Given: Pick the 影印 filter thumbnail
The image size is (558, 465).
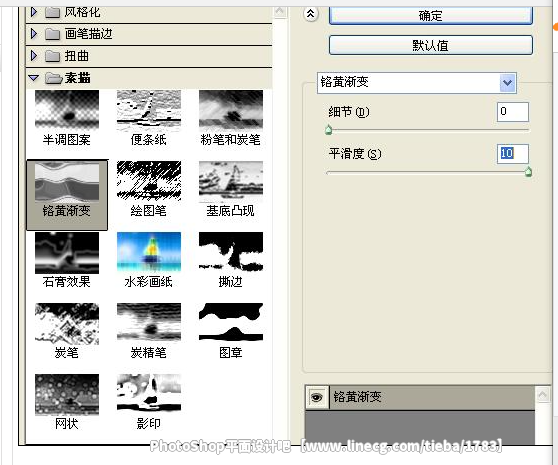Looking at the screenshot, I should (x=149, y=393).
